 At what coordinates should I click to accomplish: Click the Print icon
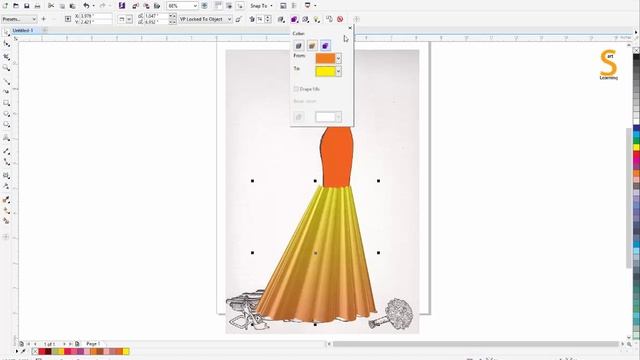[37, 6]
